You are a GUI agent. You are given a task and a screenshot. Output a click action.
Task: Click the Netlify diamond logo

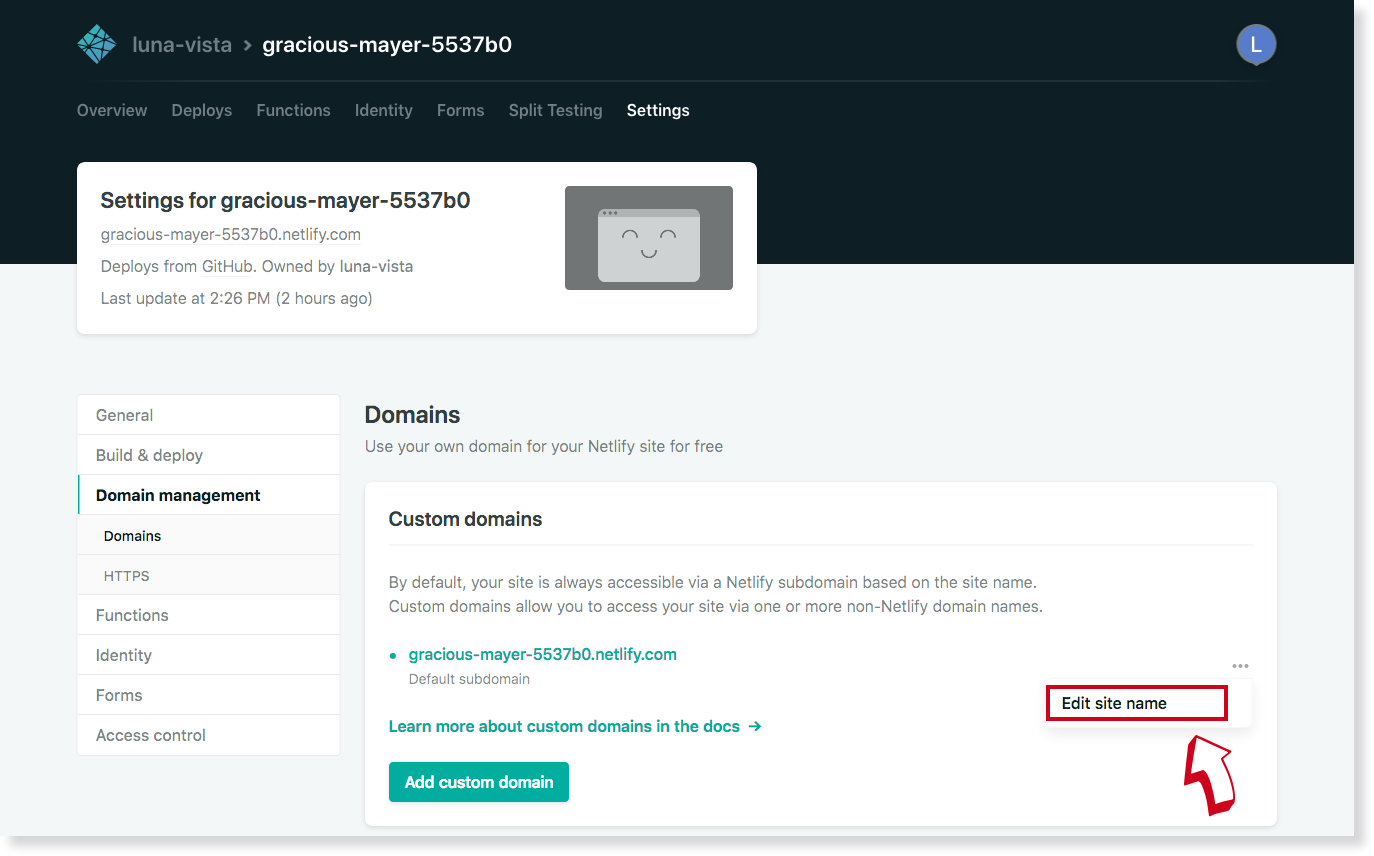[96, 44]
